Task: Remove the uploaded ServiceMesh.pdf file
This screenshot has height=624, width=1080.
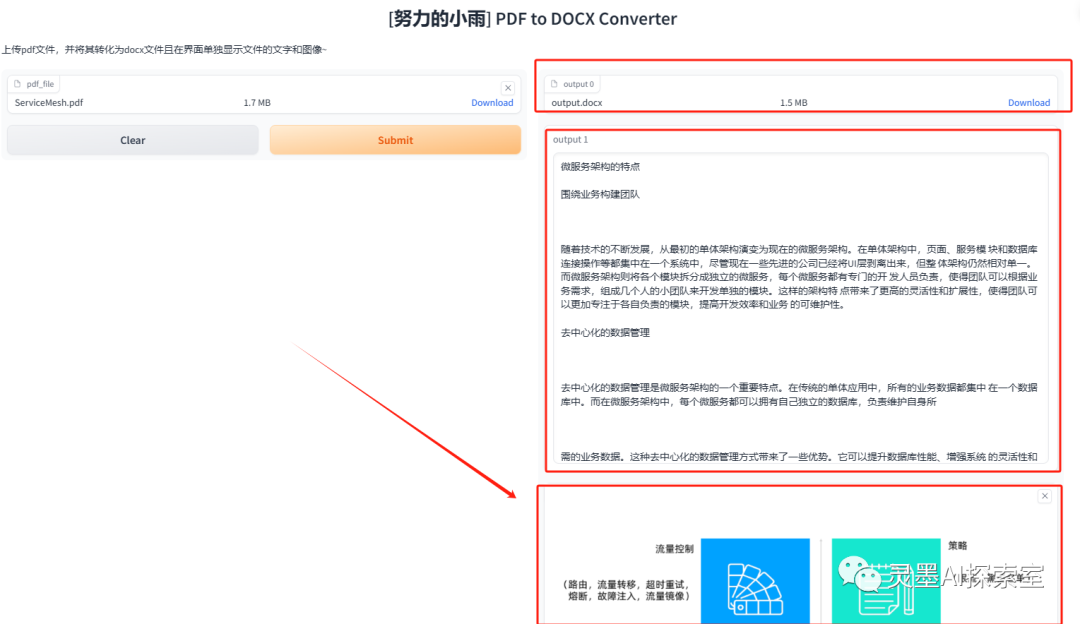Action: pyautogui.click(x=508, y=87)
